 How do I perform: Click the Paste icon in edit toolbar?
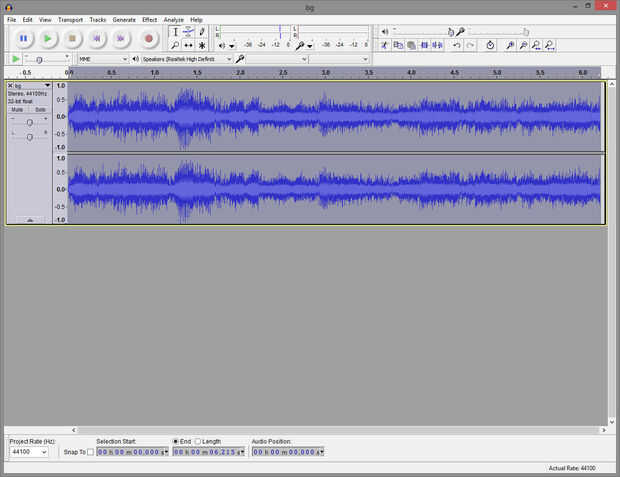pos(411,45)
